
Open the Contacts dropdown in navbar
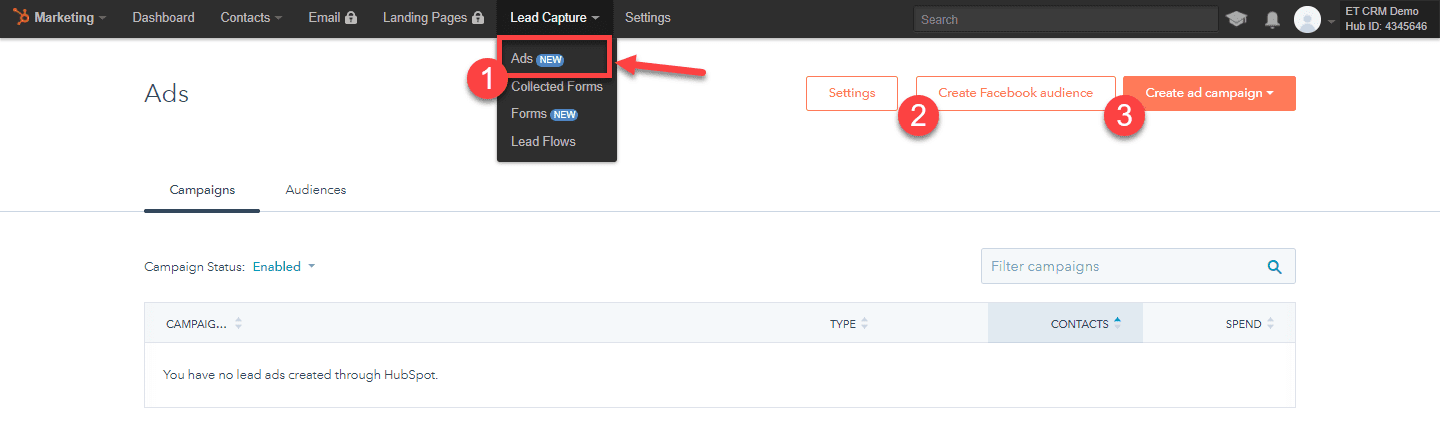[251, 18]
